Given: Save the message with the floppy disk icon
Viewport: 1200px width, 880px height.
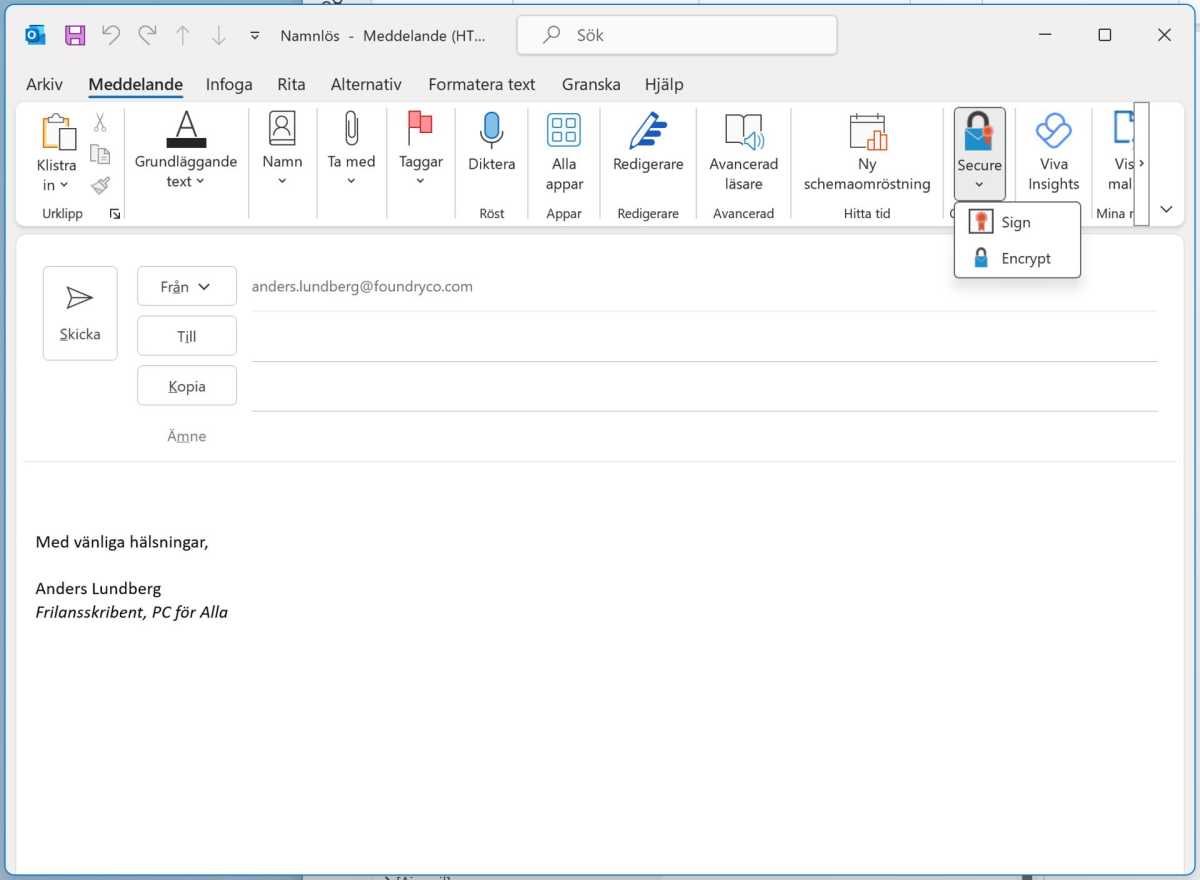Looking at the screenshot, I should point(75,35).
